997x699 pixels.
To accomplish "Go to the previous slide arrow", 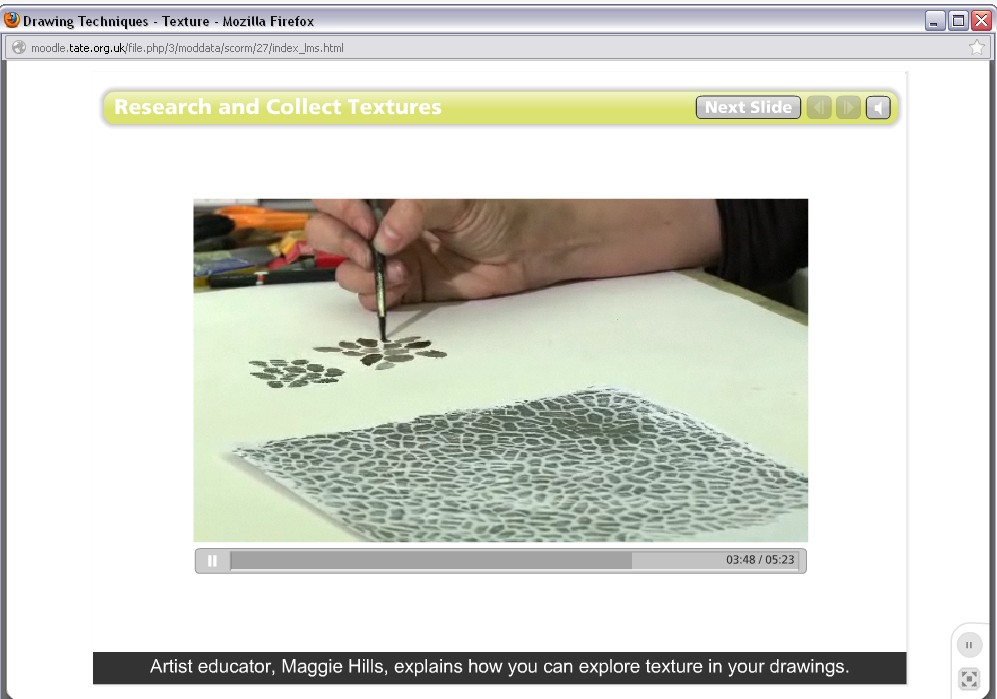I will tap(819, 107).
